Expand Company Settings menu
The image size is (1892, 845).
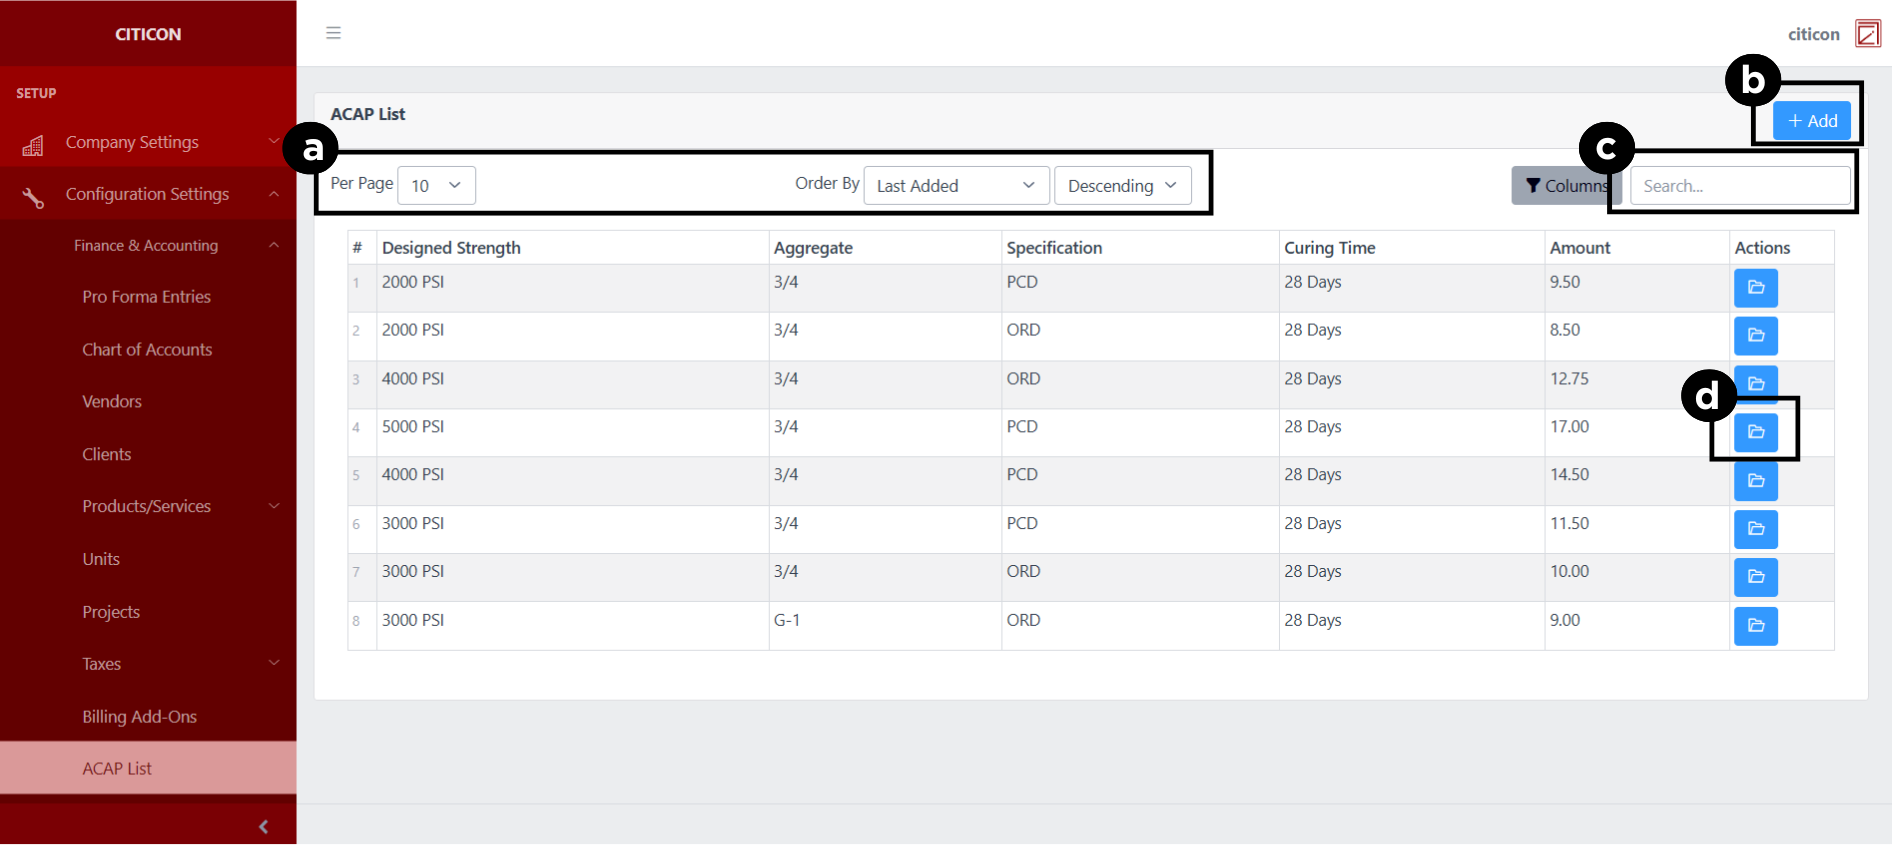148,142
